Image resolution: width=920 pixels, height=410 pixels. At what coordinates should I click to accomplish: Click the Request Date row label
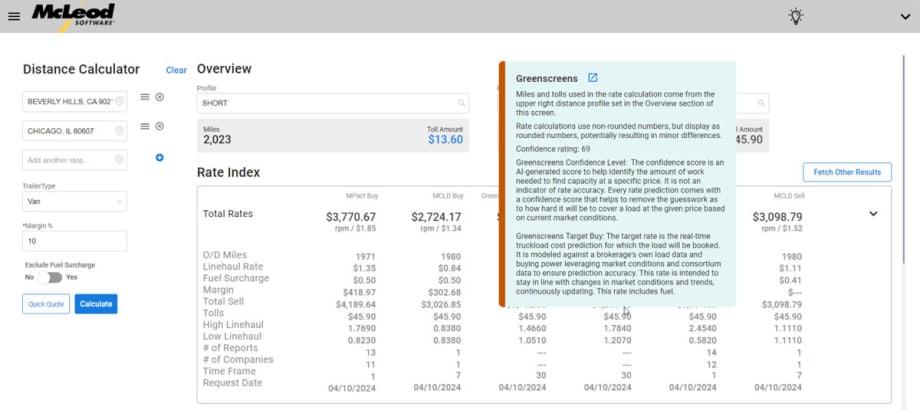[x=232, y=383]
